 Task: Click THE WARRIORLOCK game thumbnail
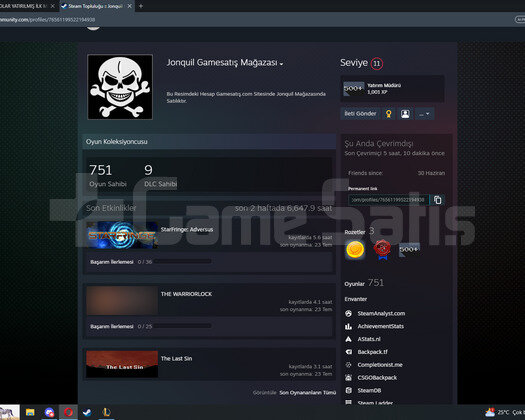click(122, 300)
